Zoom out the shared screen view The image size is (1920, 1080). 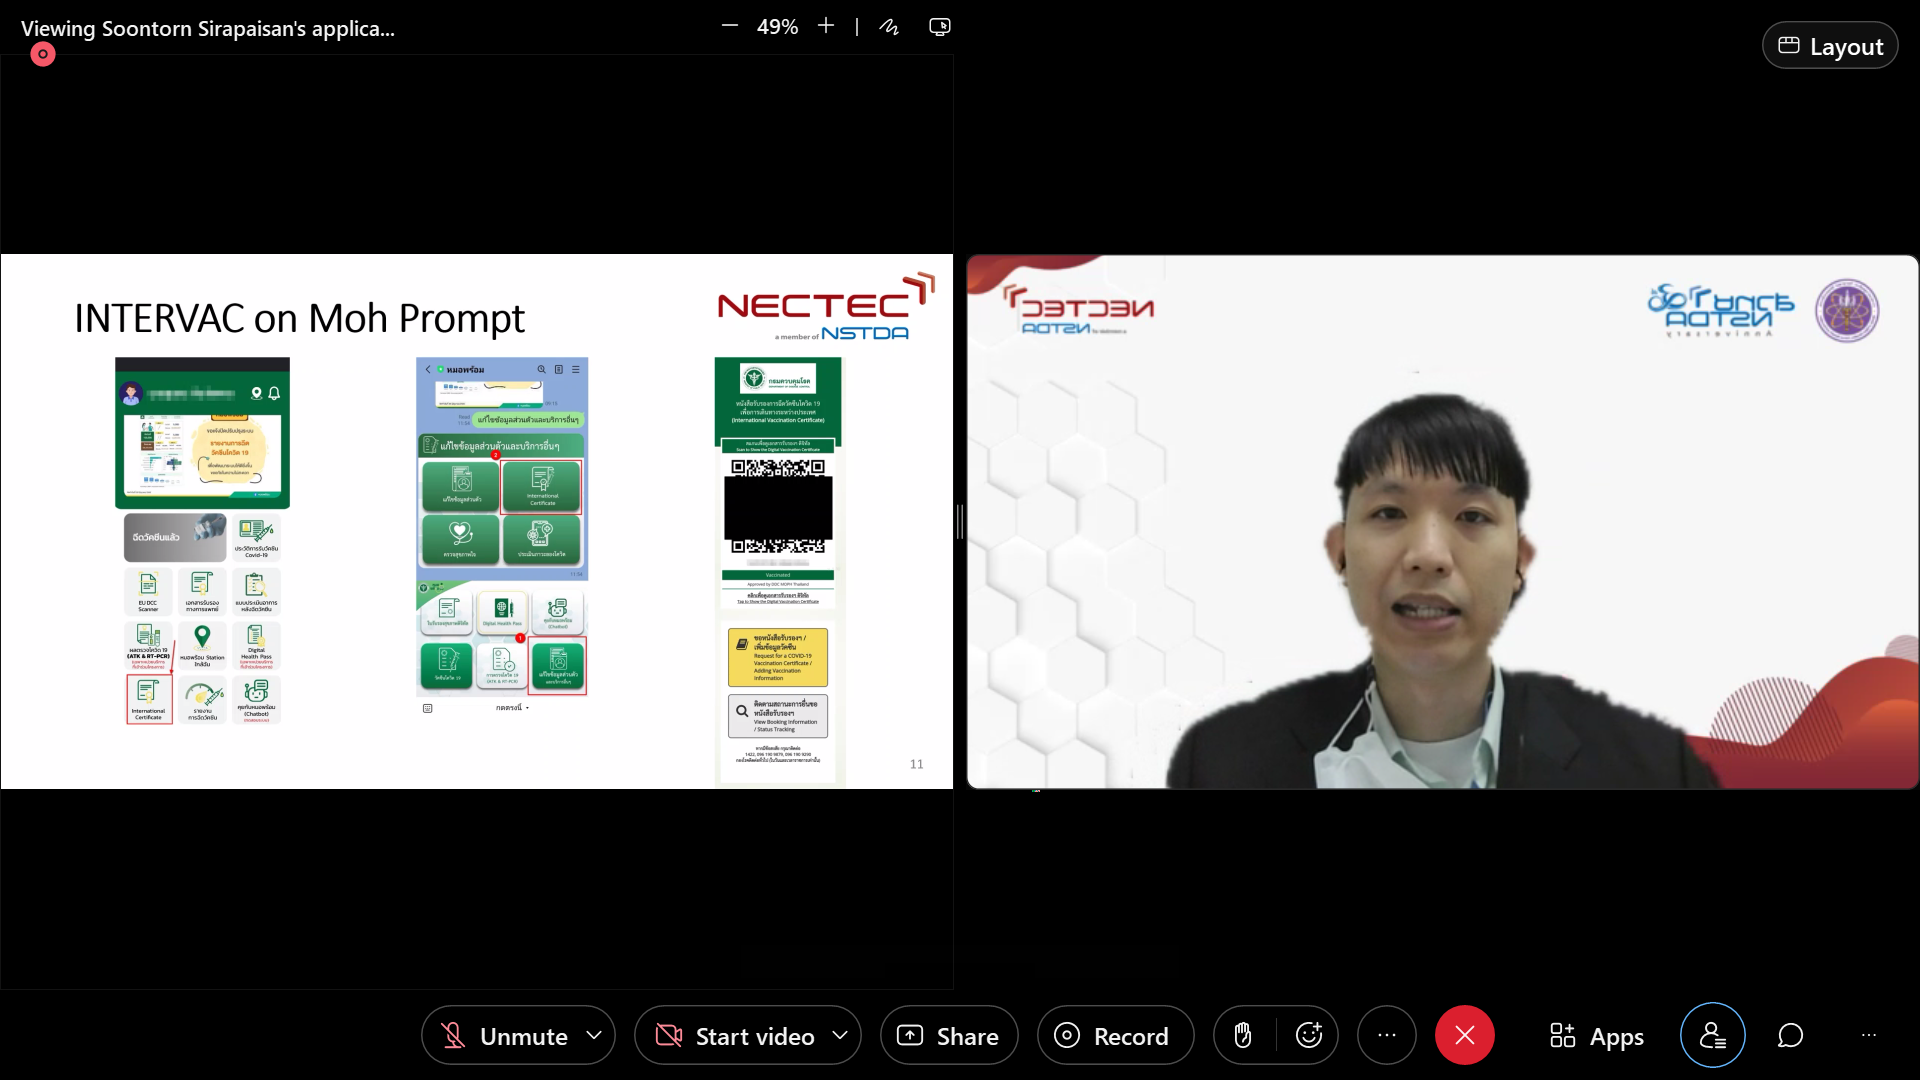coord(730,27)
